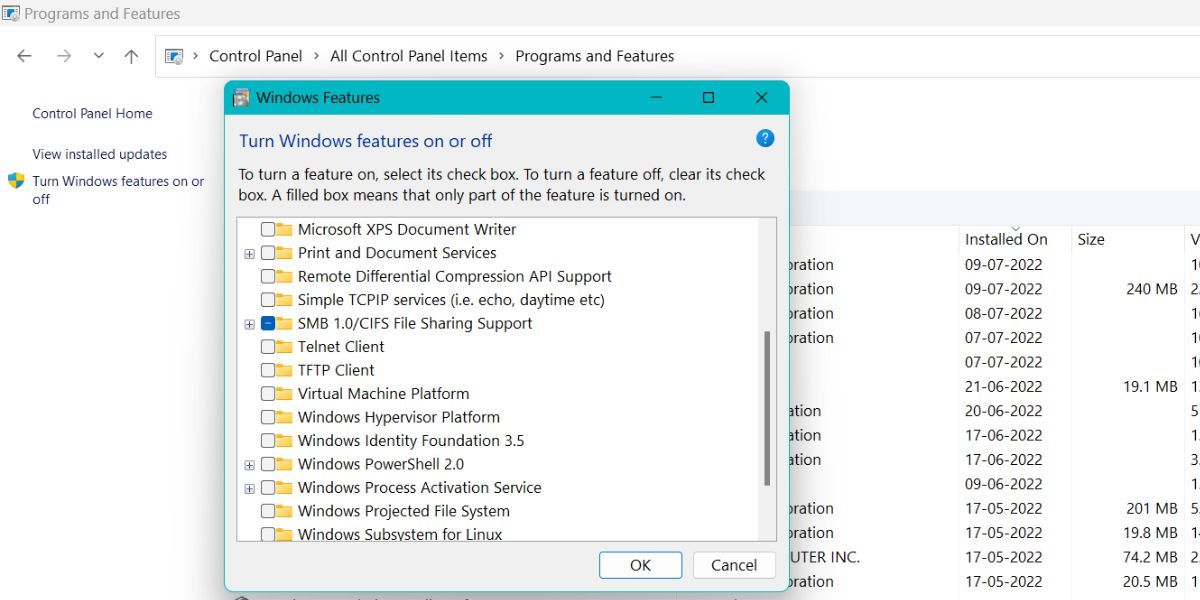This screenshot has width=1200, height=600.
Task: Click the Microsoft XPS Document Writer folder icon
Action: 284,229
